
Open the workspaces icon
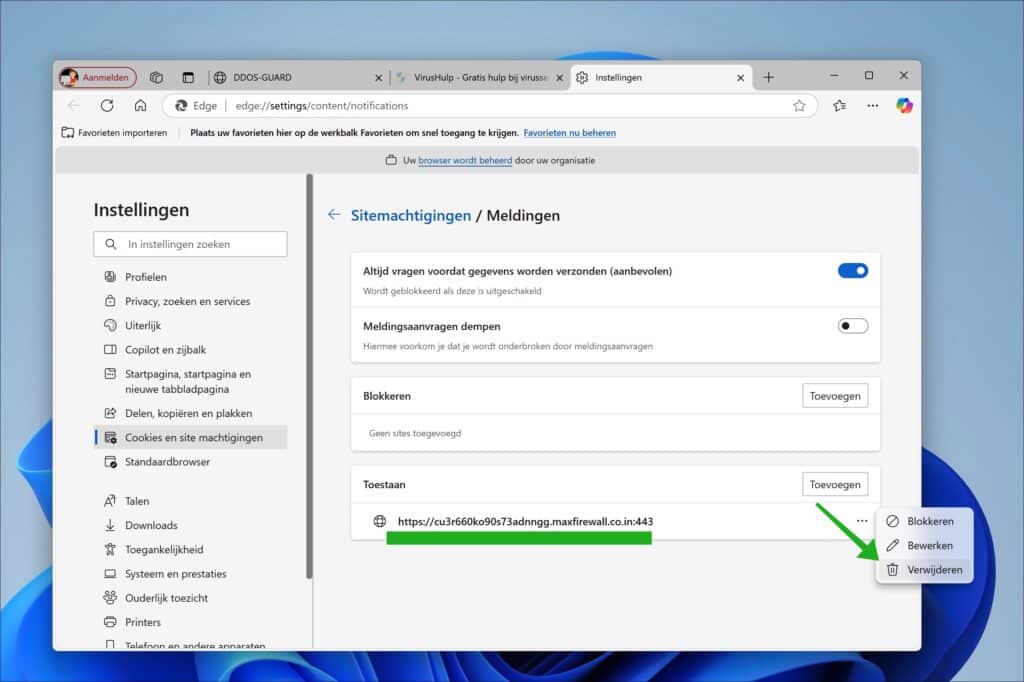[x=156, y=77]
